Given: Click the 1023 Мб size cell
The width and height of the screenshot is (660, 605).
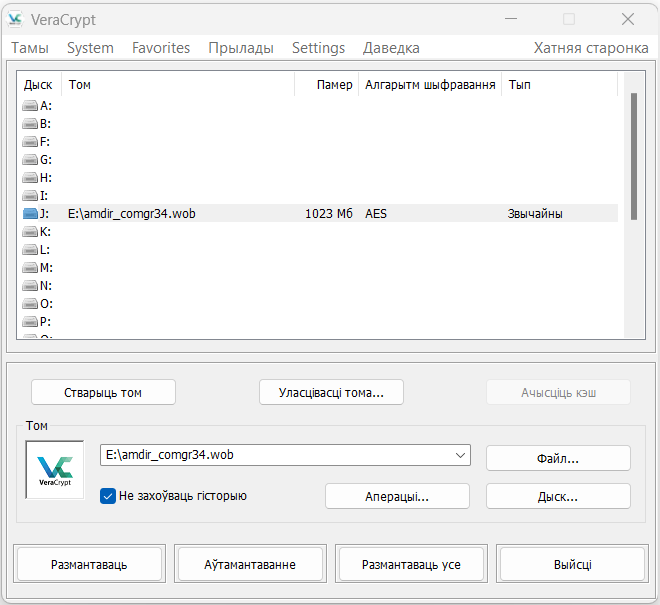Looking at the screenshot, I should (329, 214).
